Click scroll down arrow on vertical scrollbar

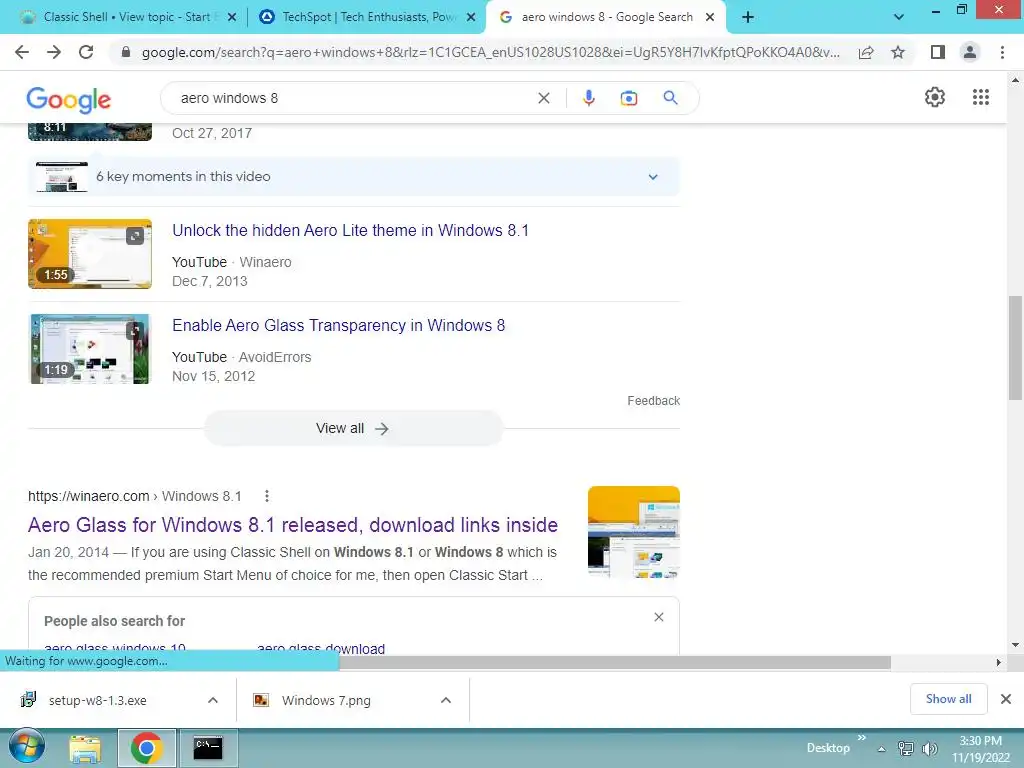[1015, 645]
